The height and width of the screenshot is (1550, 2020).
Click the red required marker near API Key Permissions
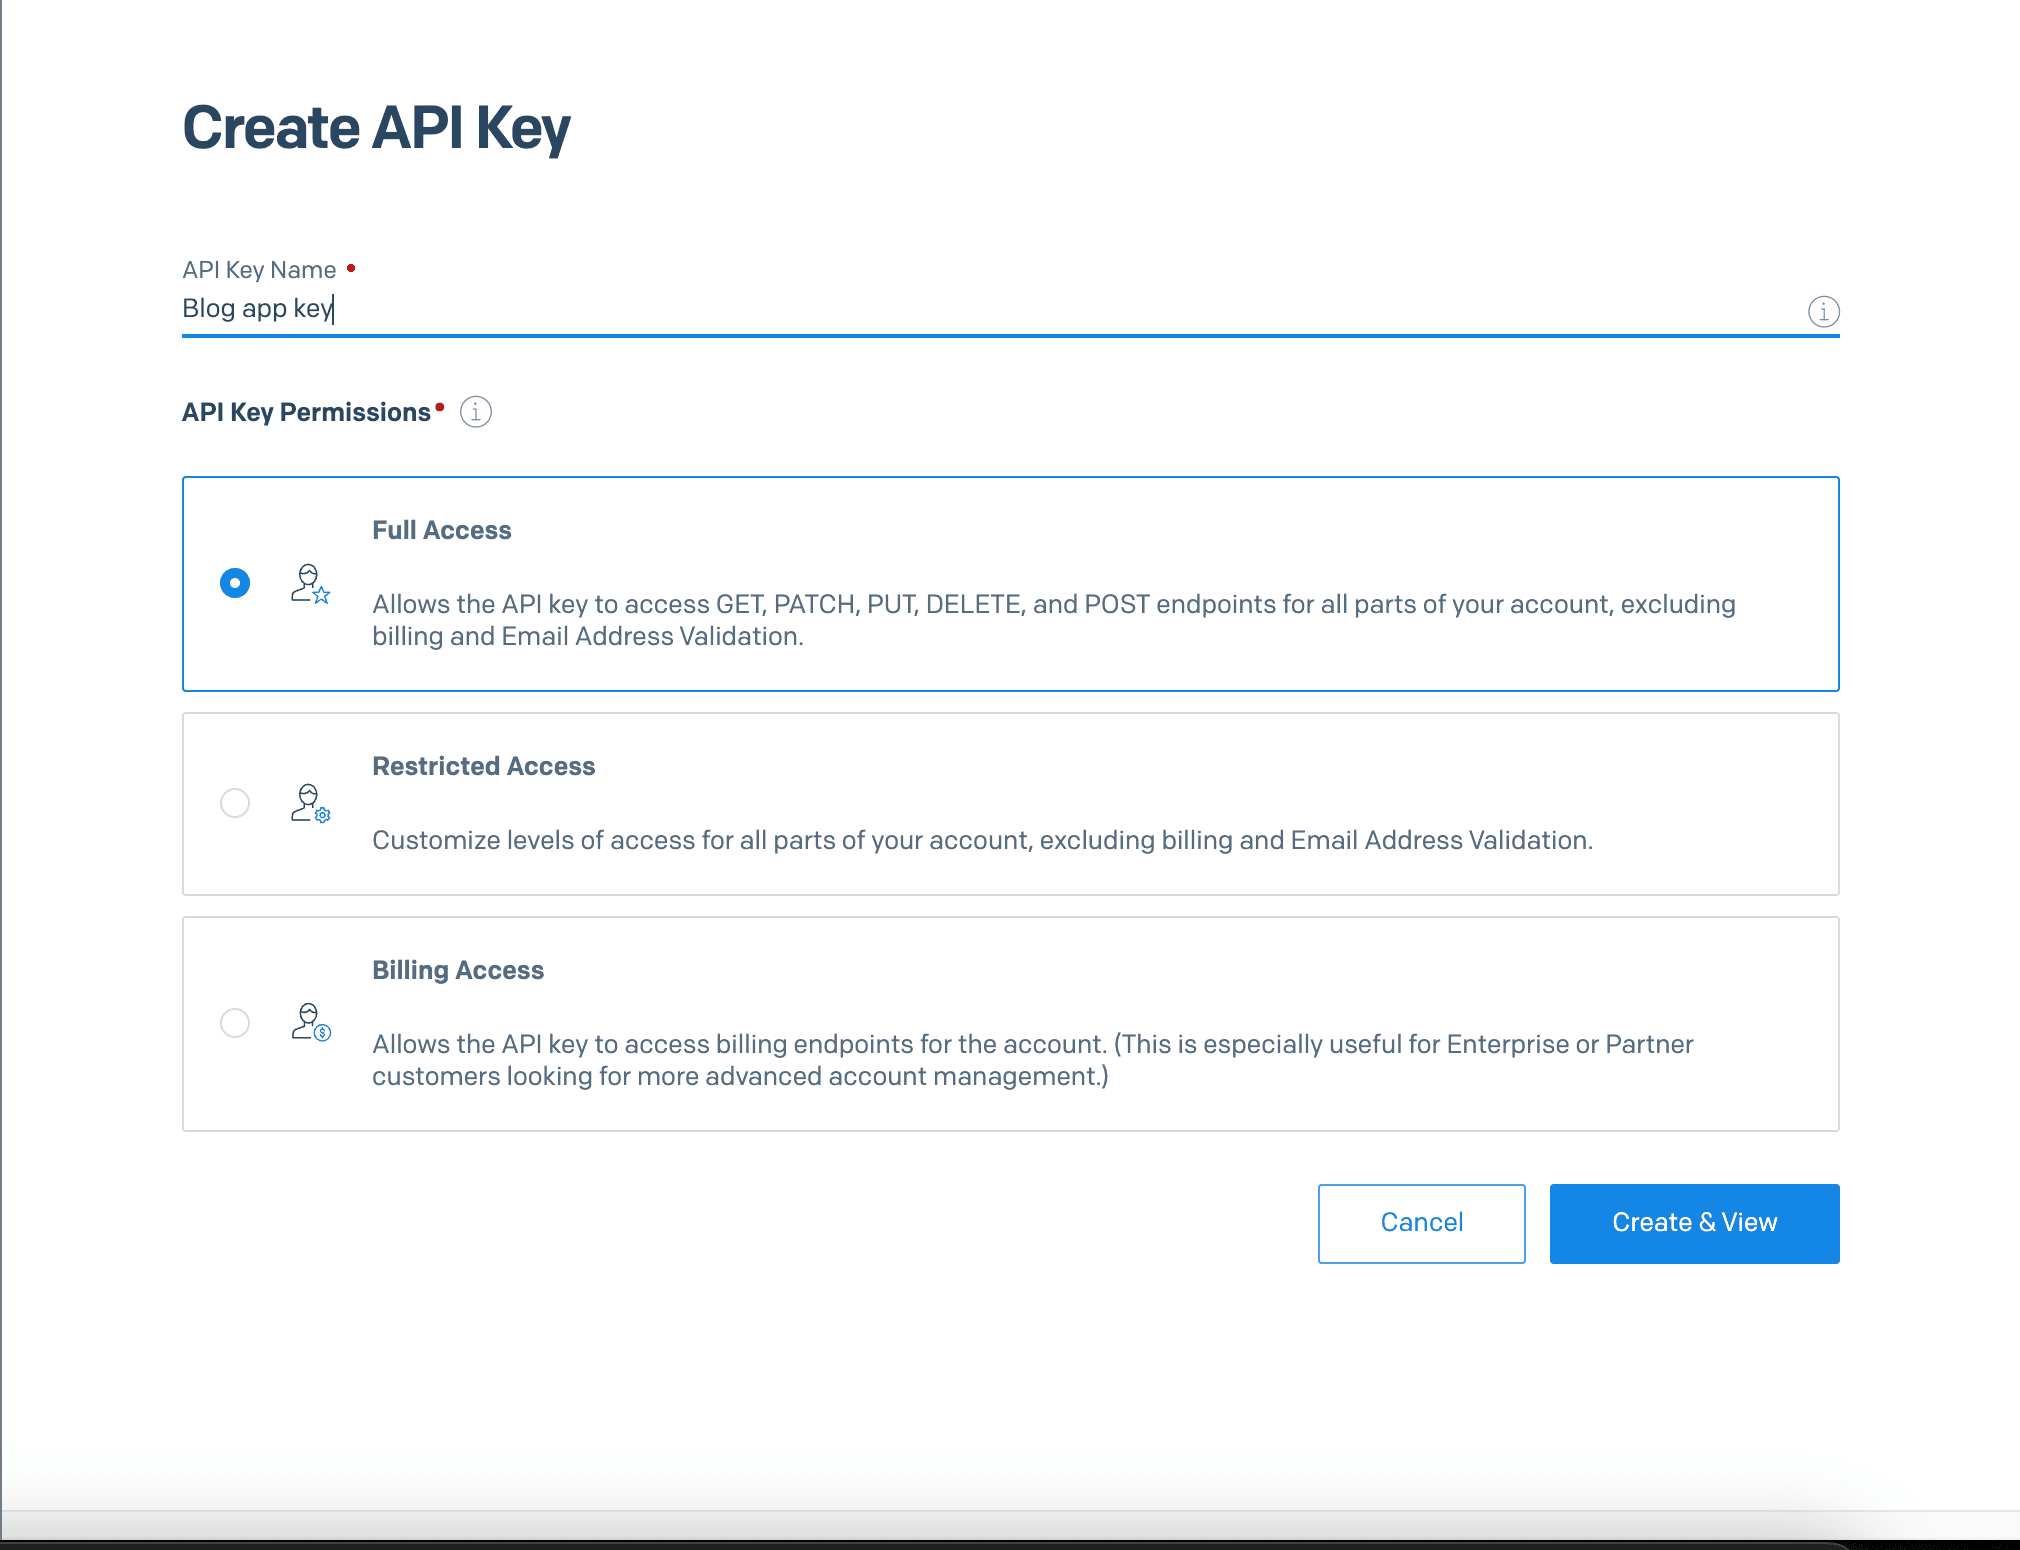pos(440,405)
